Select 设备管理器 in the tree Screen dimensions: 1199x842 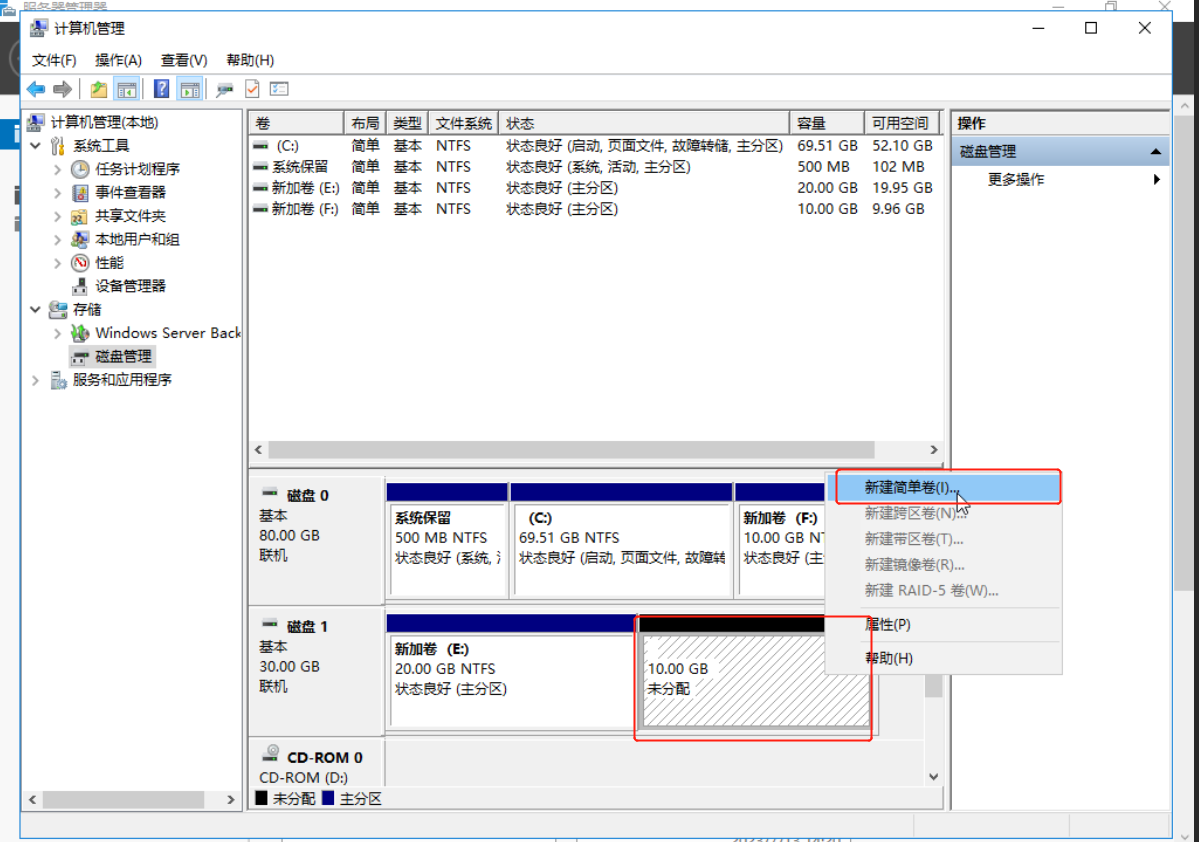pyautogui.click(x=130, y=286)
